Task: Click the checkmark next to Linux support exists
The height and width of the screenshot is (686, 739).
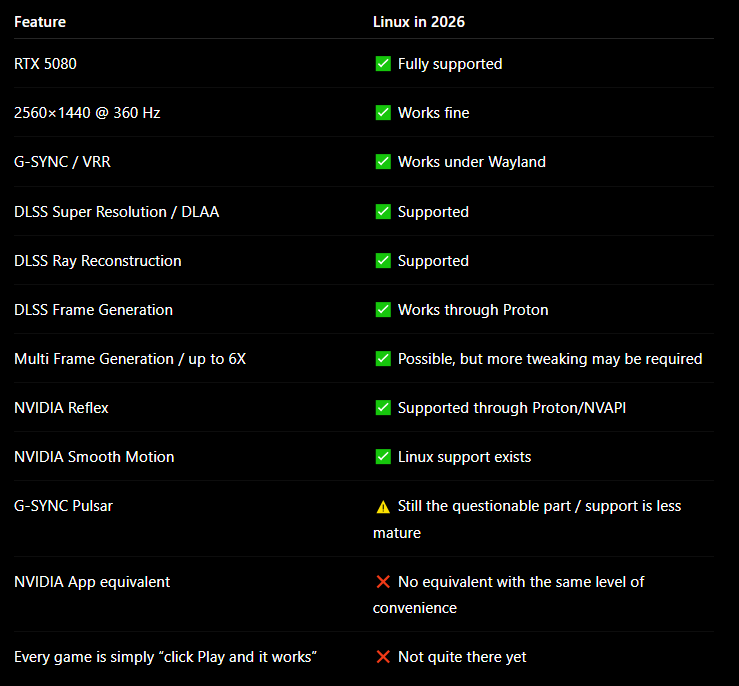Action: coord(383,457)
